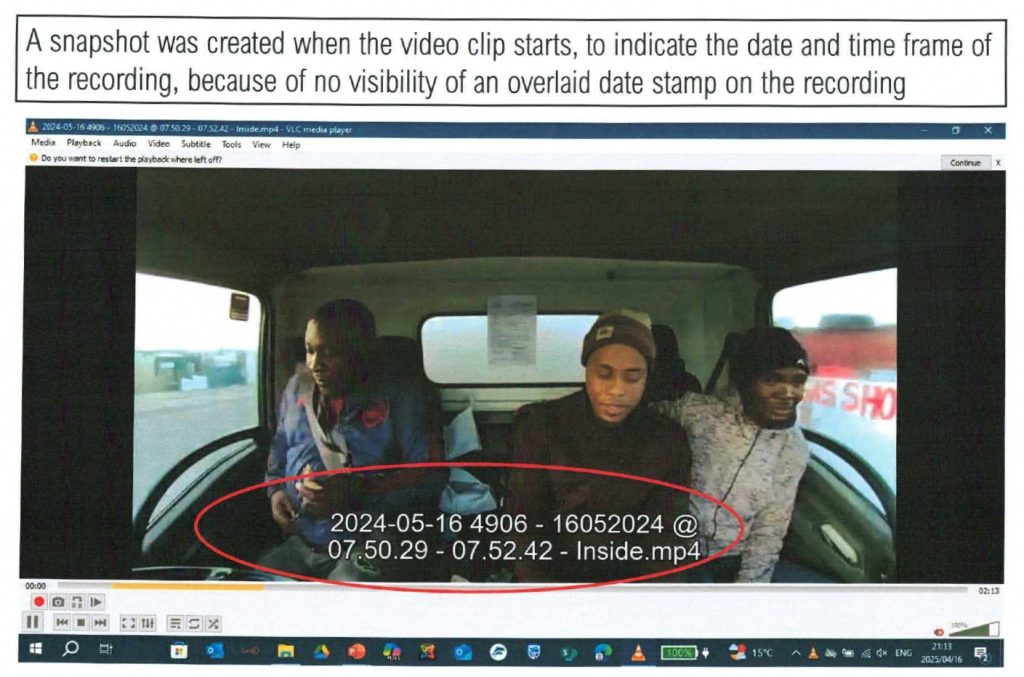
Task: Stop the video playback
Action: [81, 623]
